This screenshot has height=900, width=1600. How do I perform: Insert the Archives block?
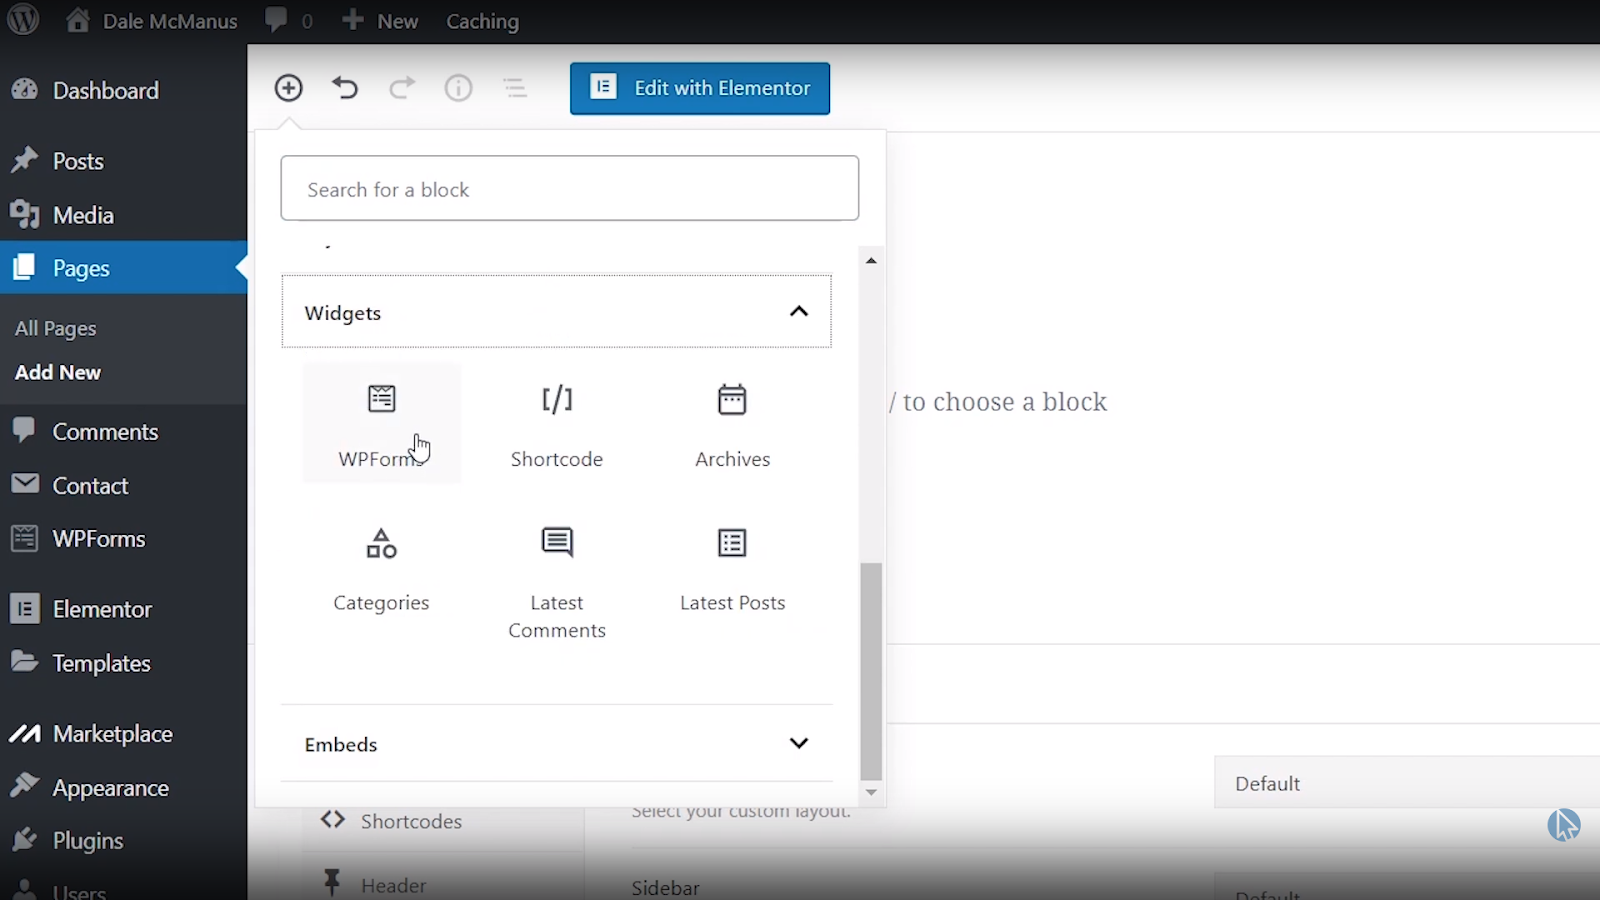(732, 424)
